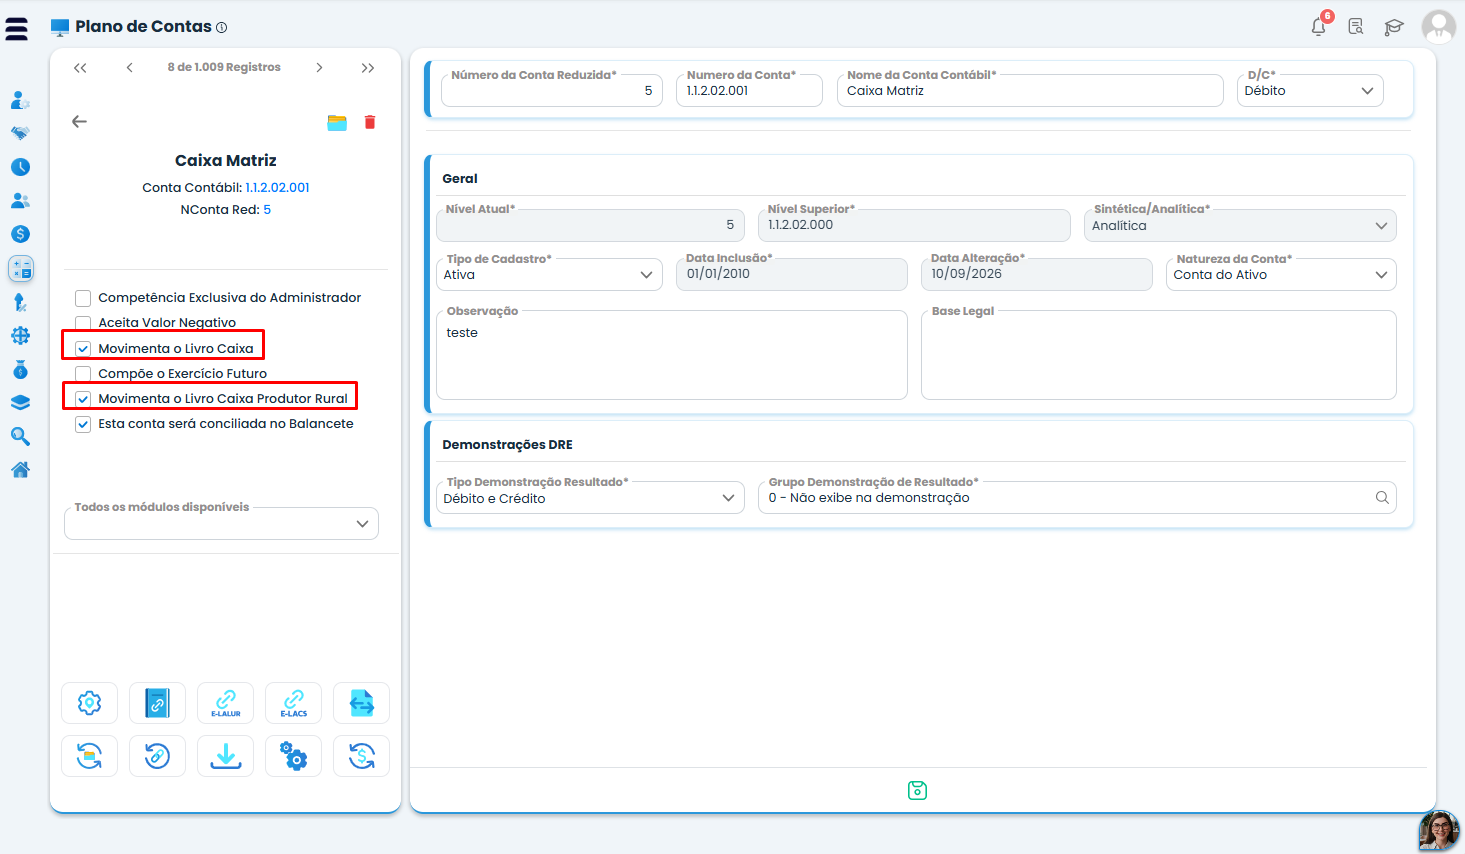1465x854 pixels.
Task: Open the E-LALUR link button
Action: [x=226, y=703]
